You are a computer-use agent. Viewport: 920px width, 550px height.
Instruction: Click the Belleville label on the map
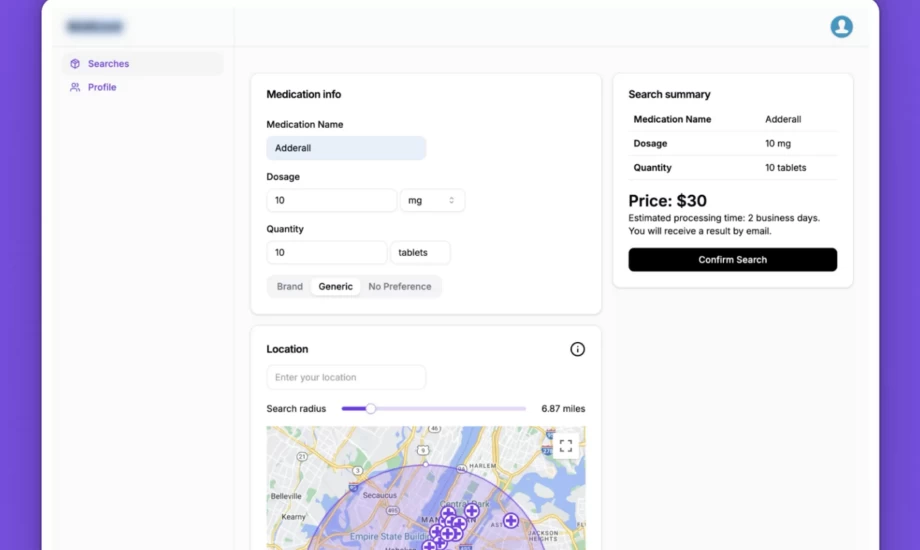point(286,496)
